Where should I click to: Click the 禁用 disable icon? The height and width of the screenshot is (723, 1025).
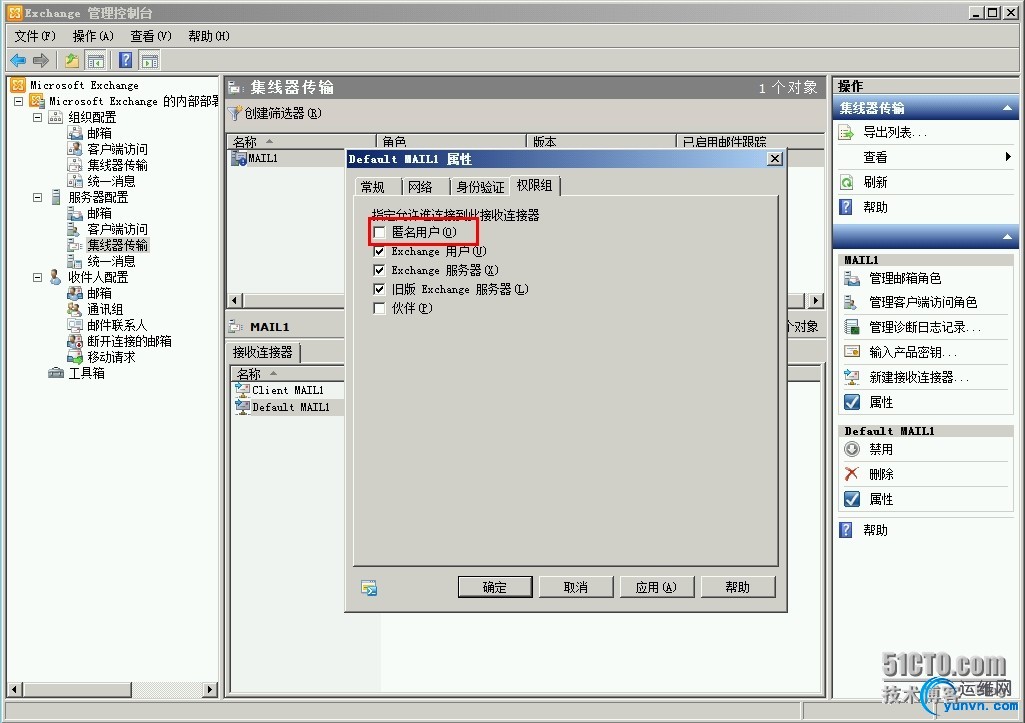tap(852, 449)
